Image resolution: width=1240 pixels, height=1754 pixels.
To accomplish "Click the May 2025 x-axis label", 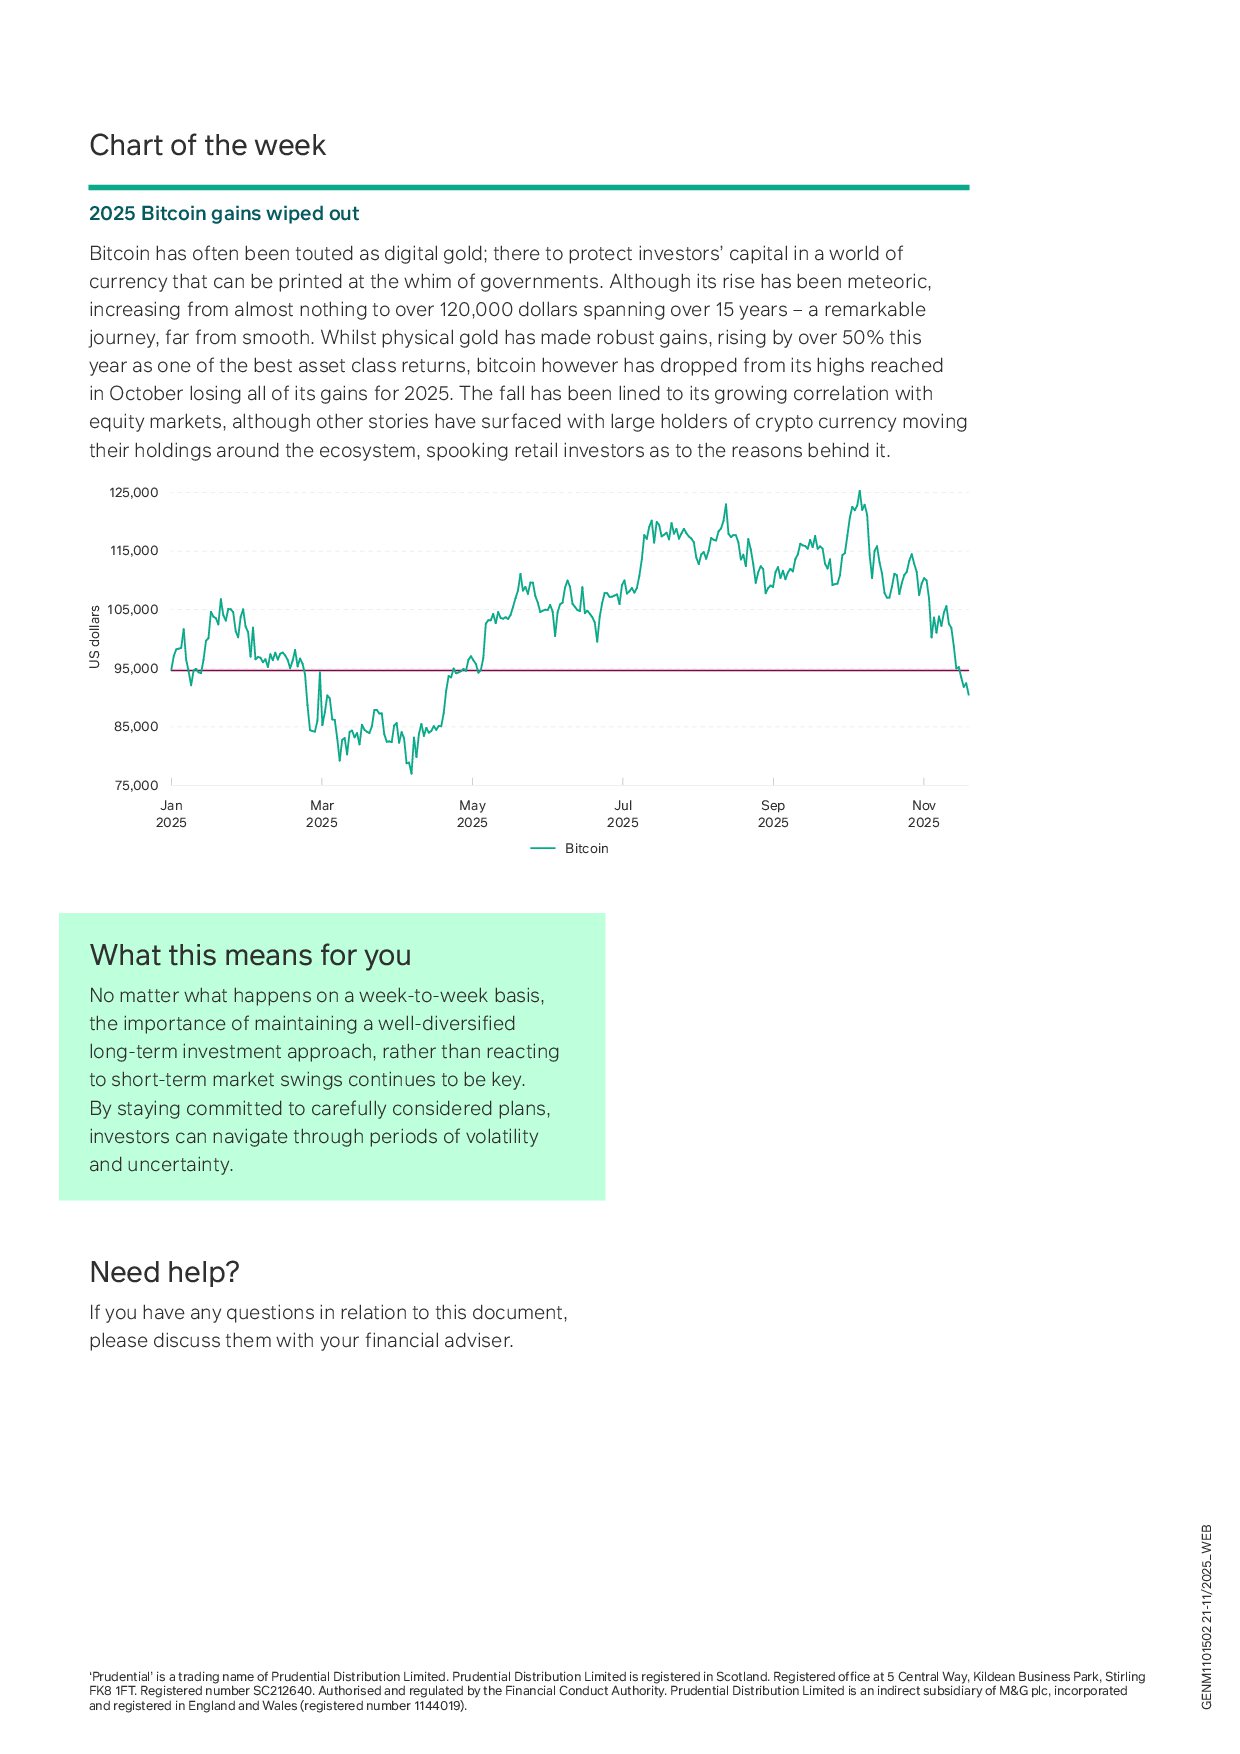I will (472, 814).
